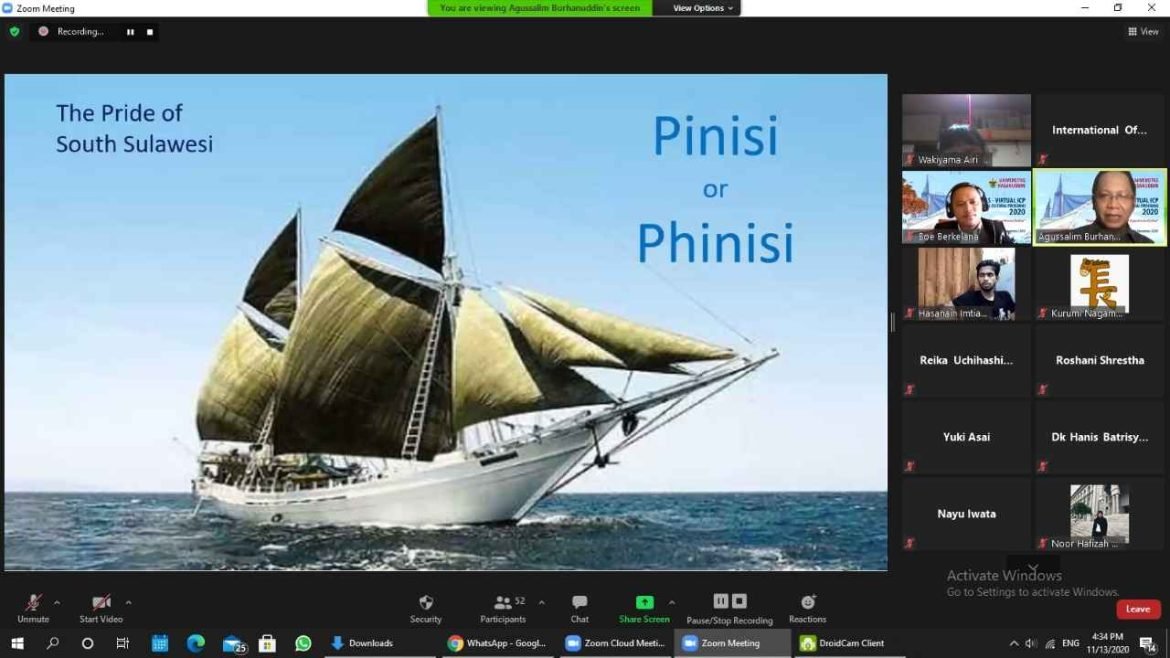Click the green encryption shield icon

pos(14,32)
